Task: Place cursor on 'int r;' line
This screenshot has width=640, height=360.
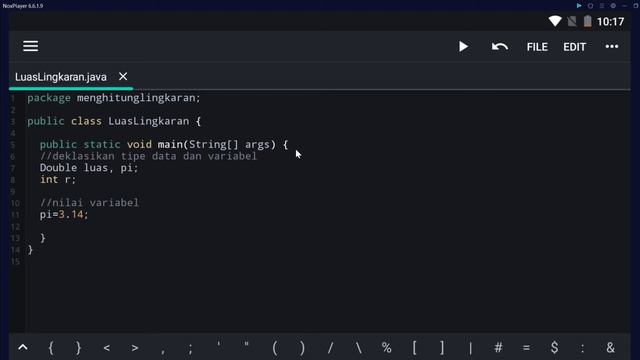Action: 58,180
